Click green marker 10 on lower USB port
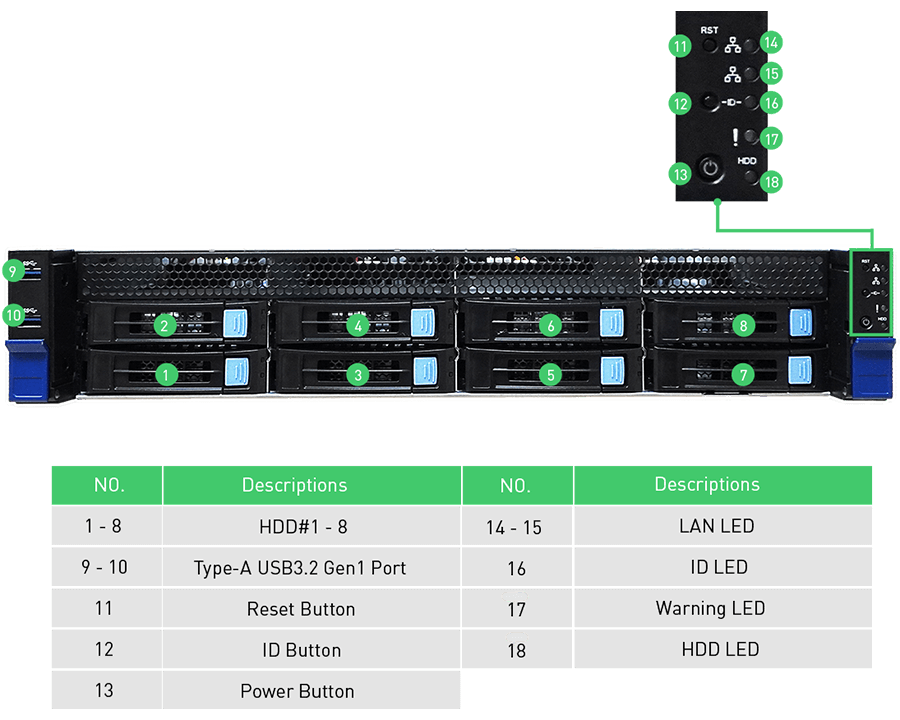This screenshot has width=900, height=720. pos(13,314)
